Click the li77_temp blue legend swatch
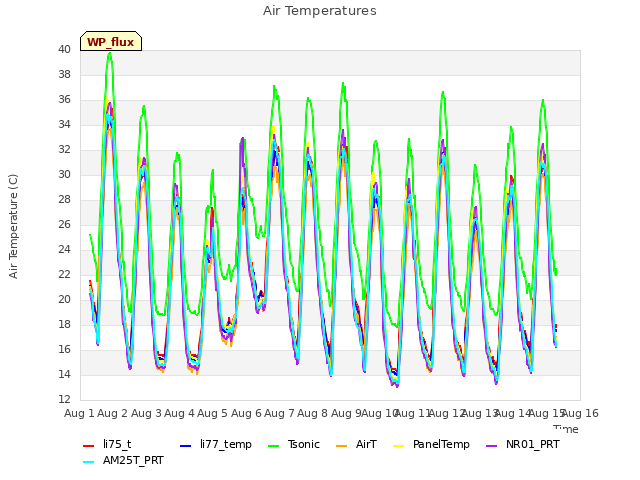The width and height of the screenshot is (640, 480). [186, 446]
